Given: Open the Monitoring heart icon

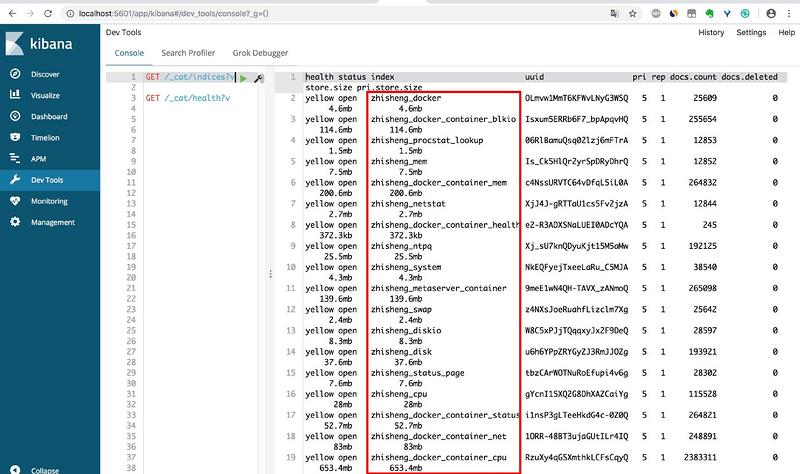Looking at the screenshot, I should click(15, 201).
